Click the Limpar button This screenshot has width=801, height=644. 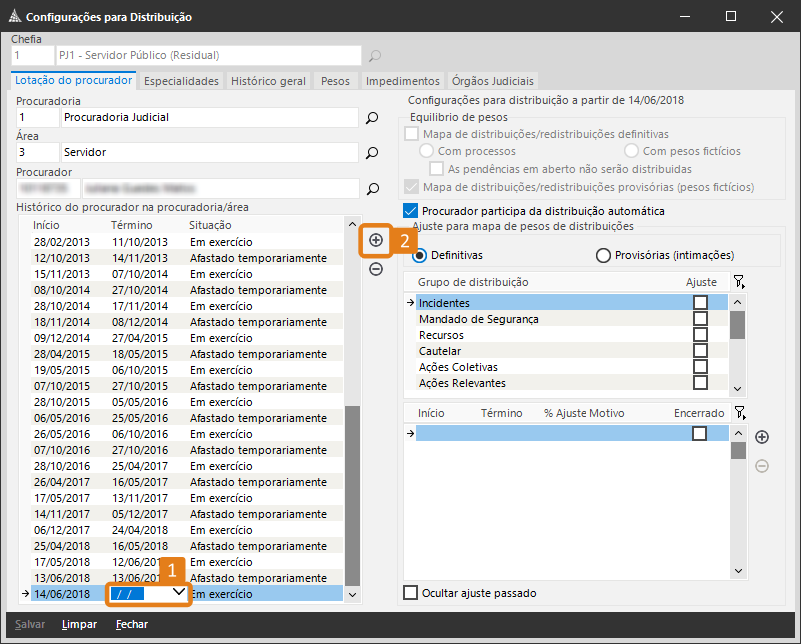(x=79, y=624)
